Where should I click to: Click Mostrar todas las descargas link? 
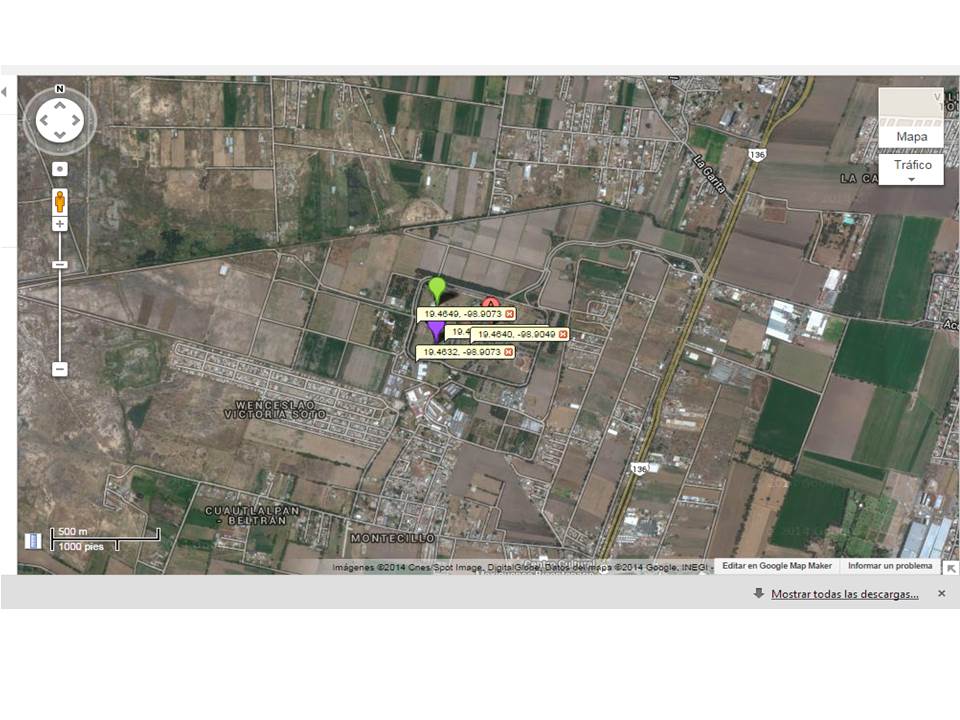[x=844, y=594]
